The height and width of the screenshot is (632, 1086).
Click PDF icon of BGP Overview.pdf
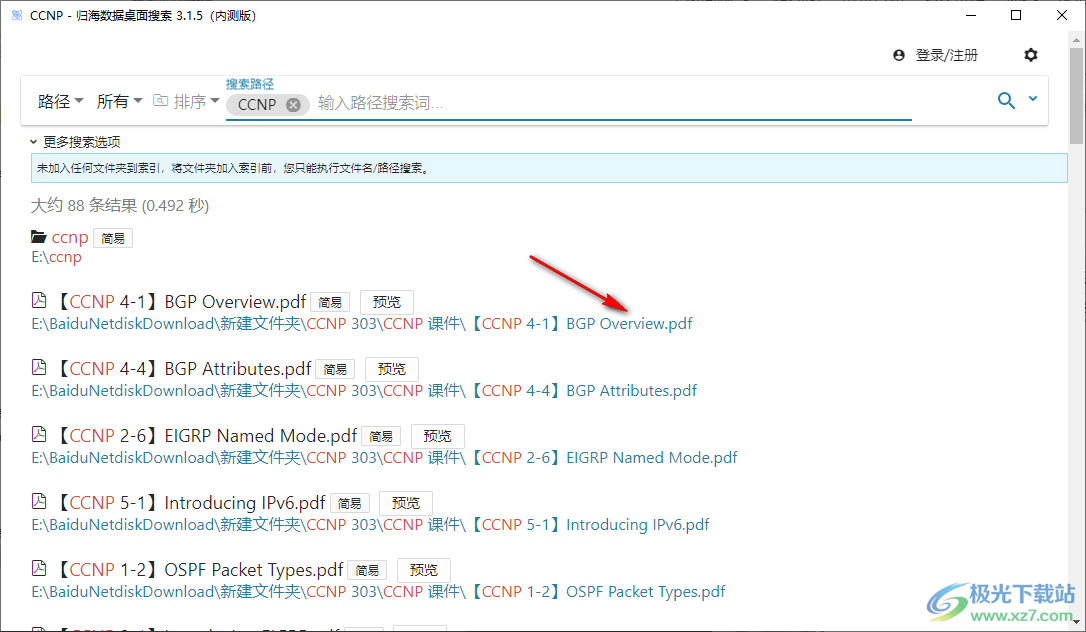(x=39, y=300)
